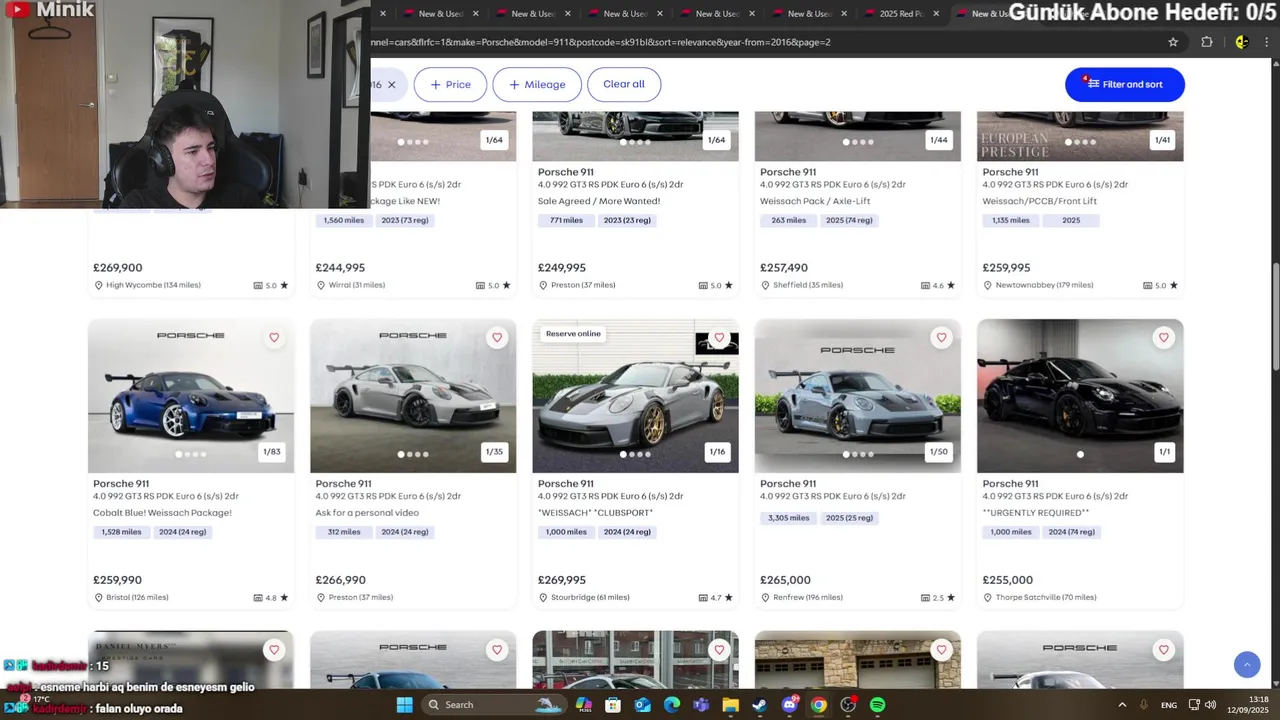Save the Daniel Myers dealer car listing
The height and width of the screenshot is (720, 1280).
(274, 650)
